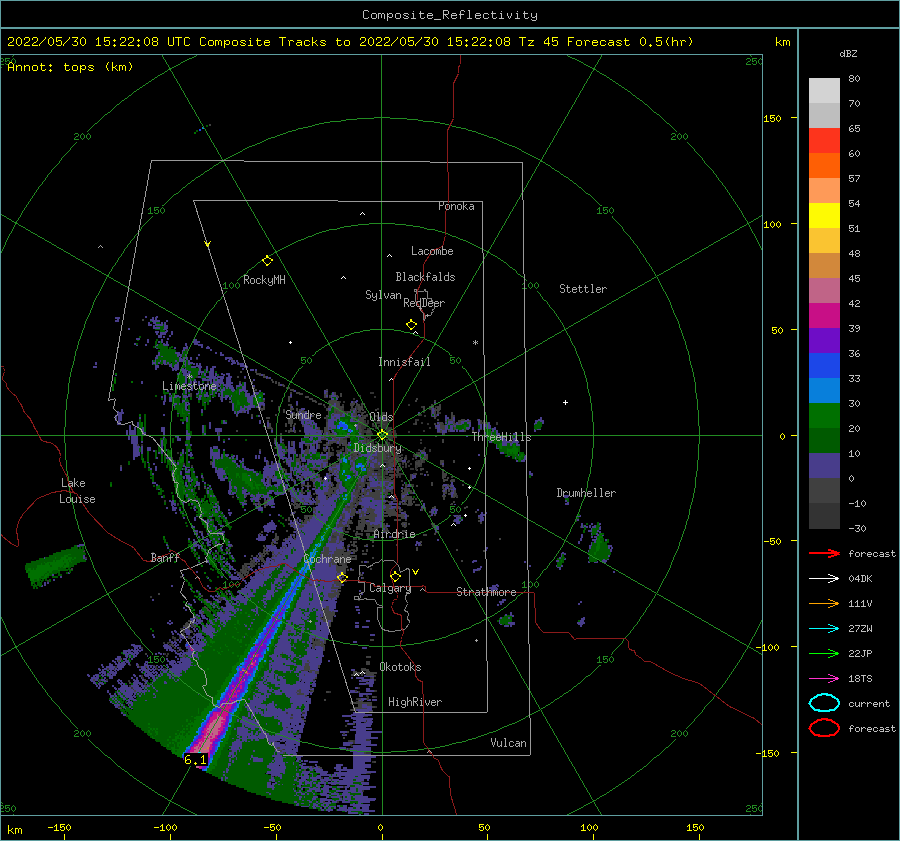This screenshot has height=841, width=900.
Task: Click the magenta 42 dBZ color swatch
Action: (x=824, y=315)
